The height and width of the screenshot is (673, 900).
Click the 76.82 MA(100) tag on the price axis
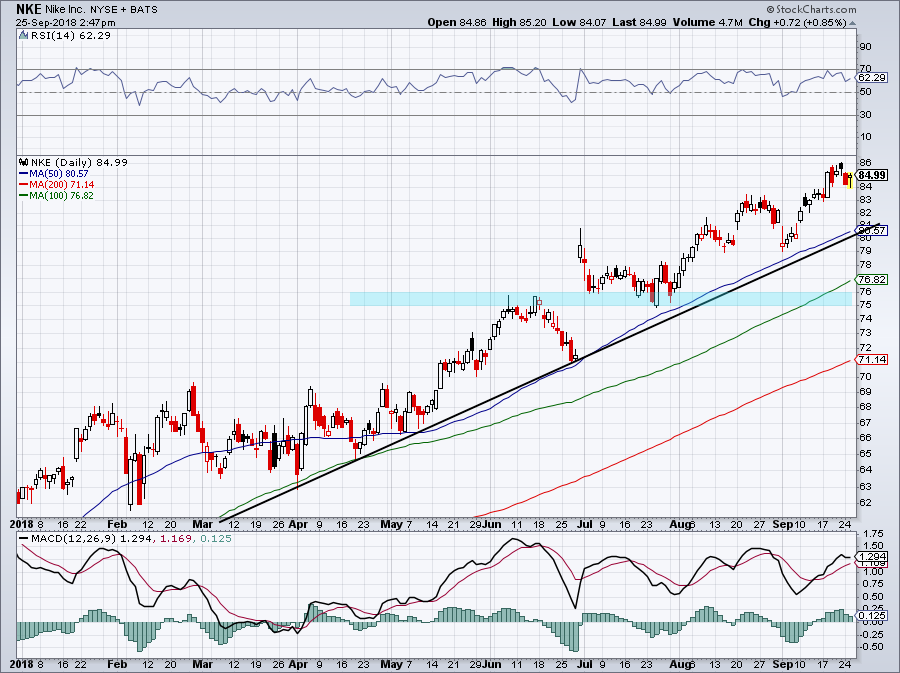pyautogui.click(x=873, y=279)
